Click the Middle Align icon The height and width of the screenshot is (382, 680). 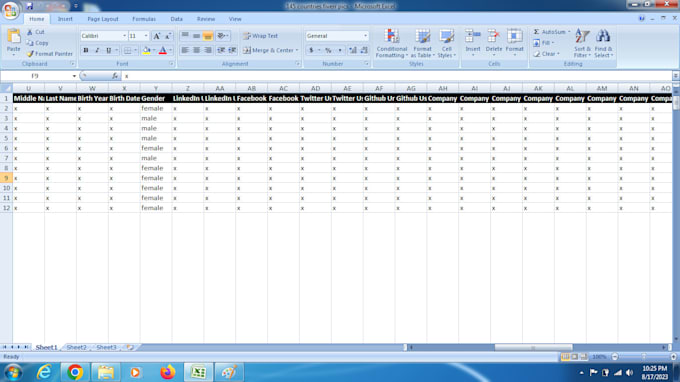coord(196,36)
